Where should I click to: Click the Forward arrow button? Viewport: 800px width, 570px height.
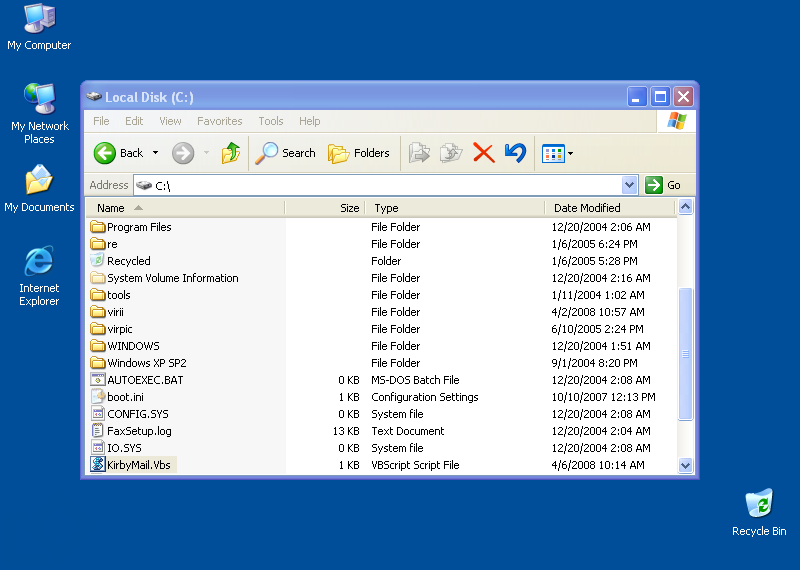[183, 153]
